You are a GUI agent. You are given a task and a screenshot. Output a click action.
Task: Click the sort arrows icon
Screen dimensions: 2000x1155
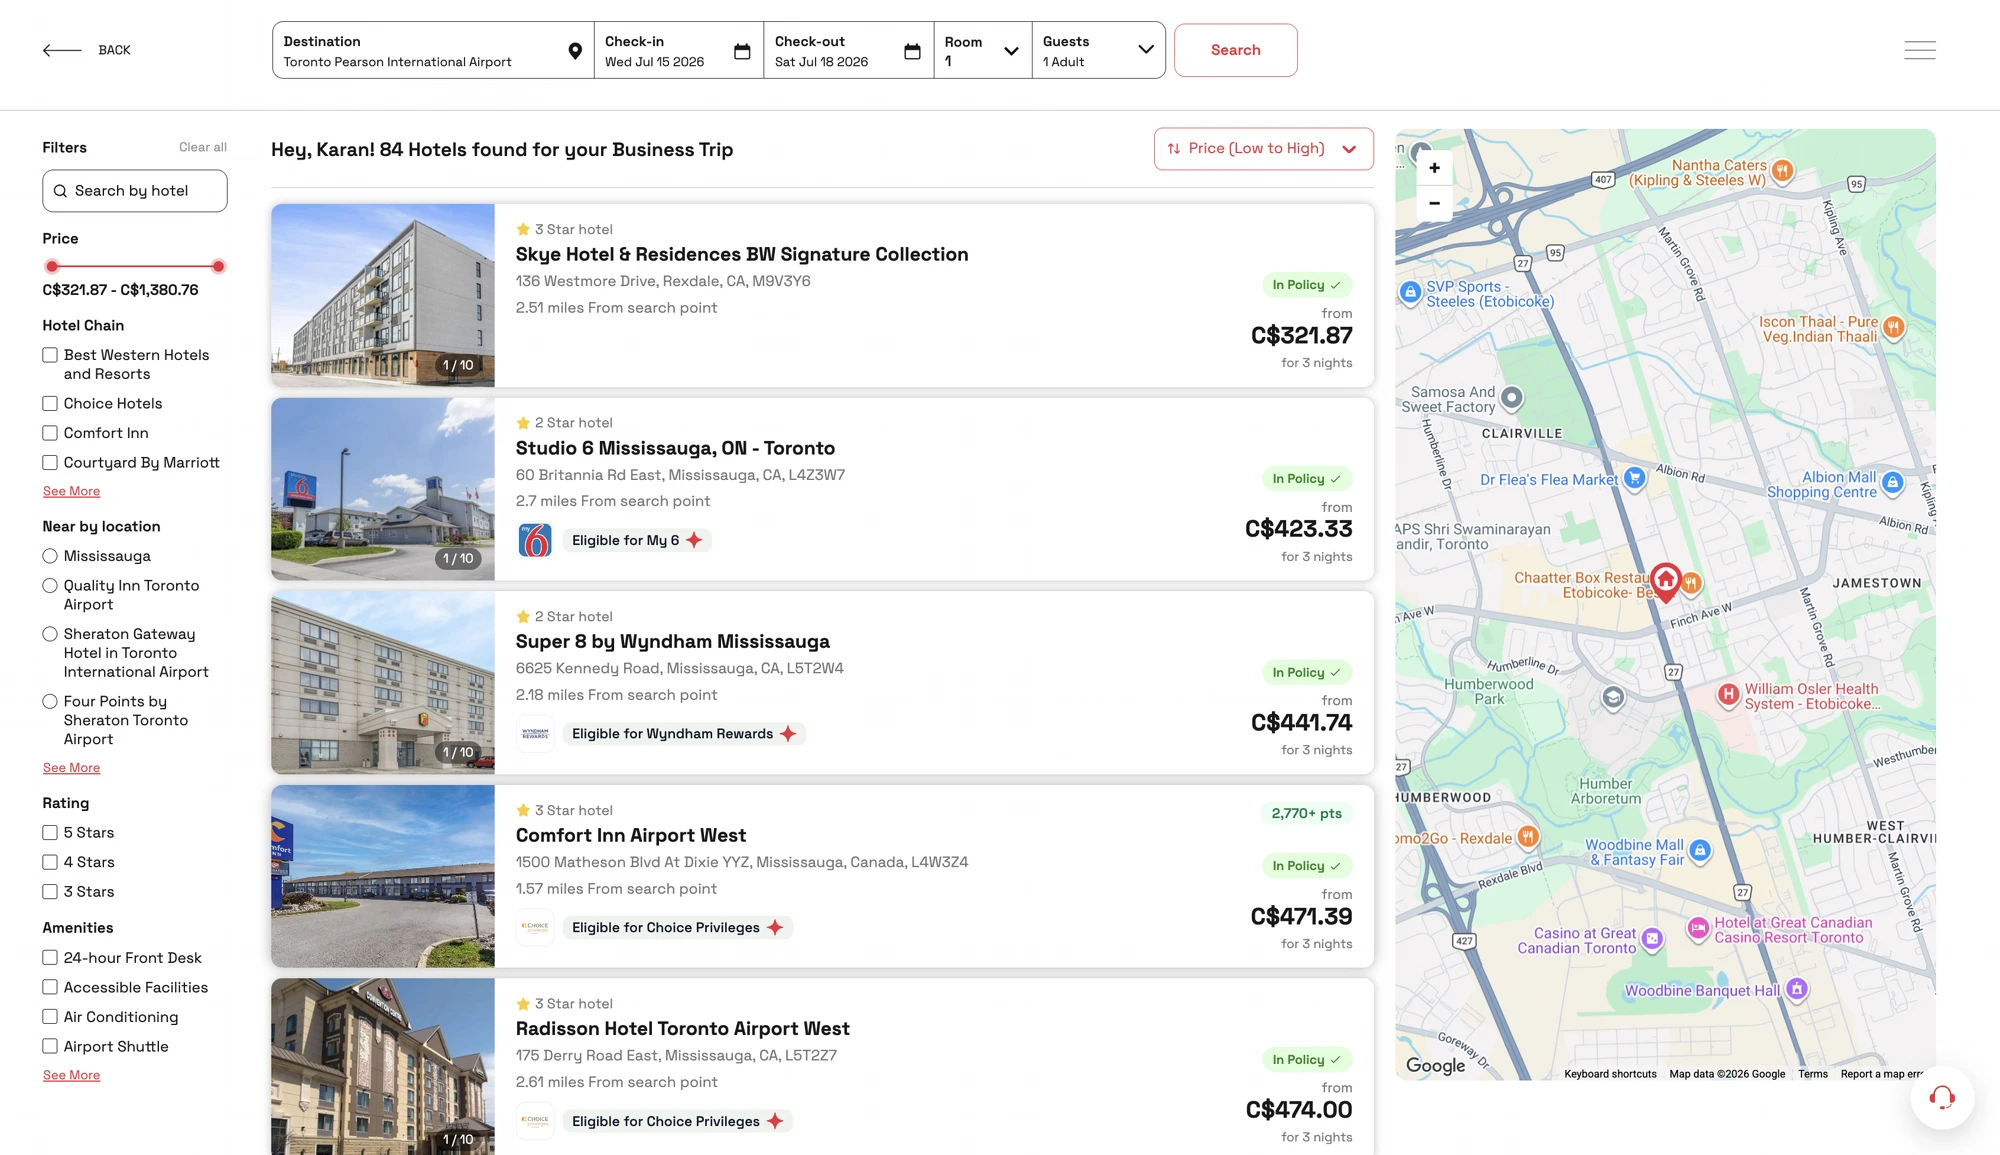point(1174,149)
